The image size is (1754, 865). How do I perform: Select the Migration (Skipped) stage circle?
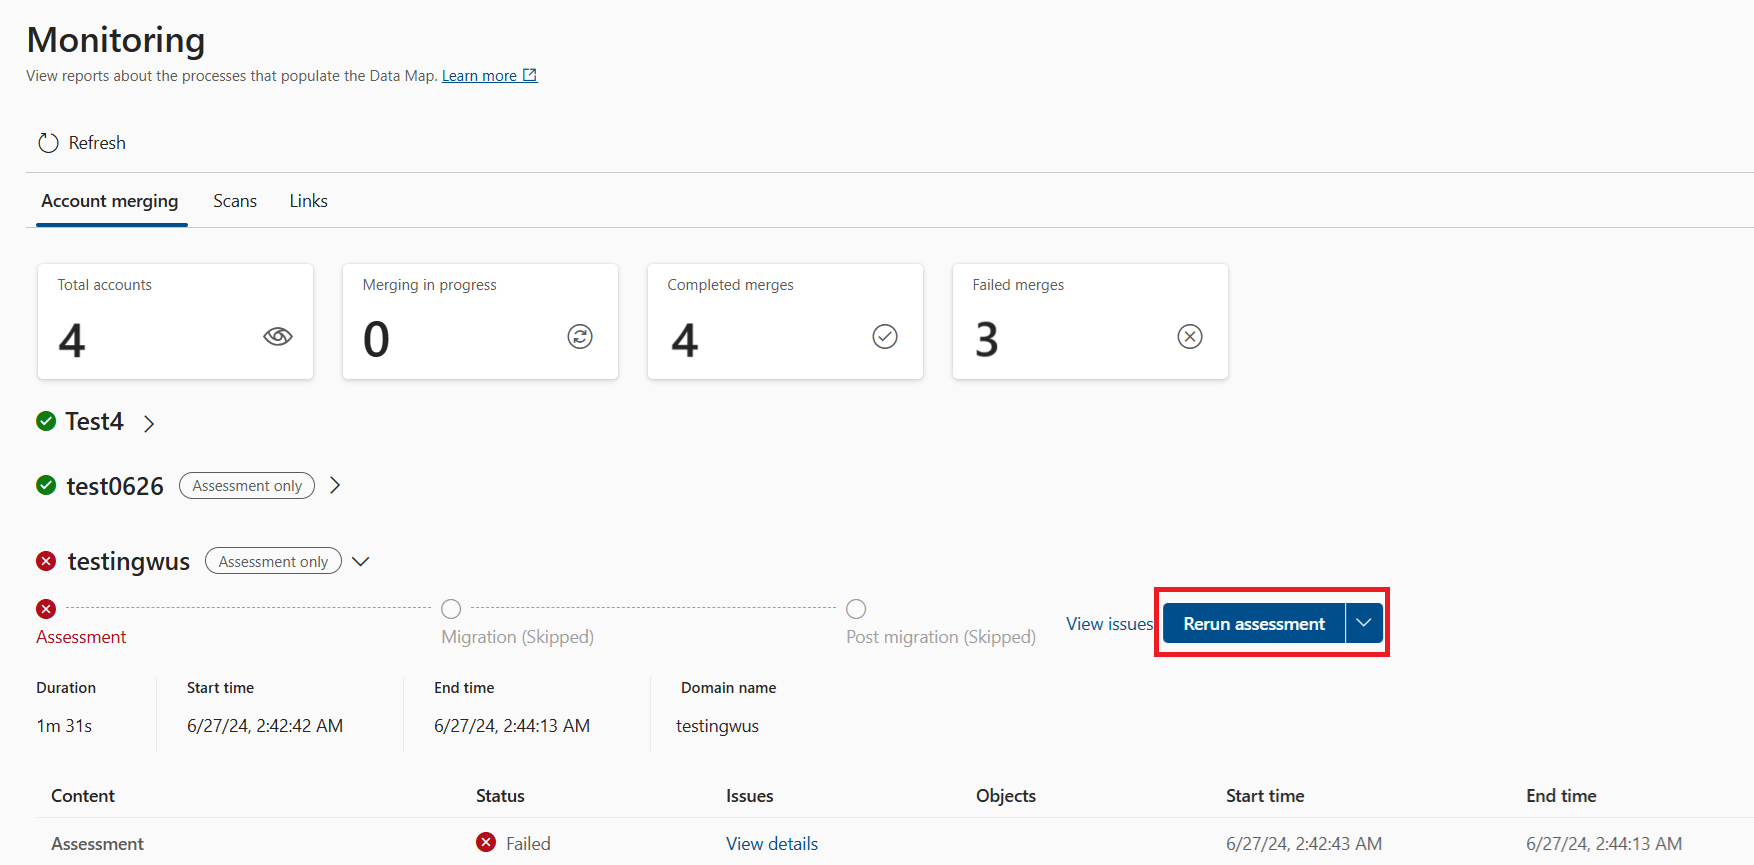pos(451,609)
